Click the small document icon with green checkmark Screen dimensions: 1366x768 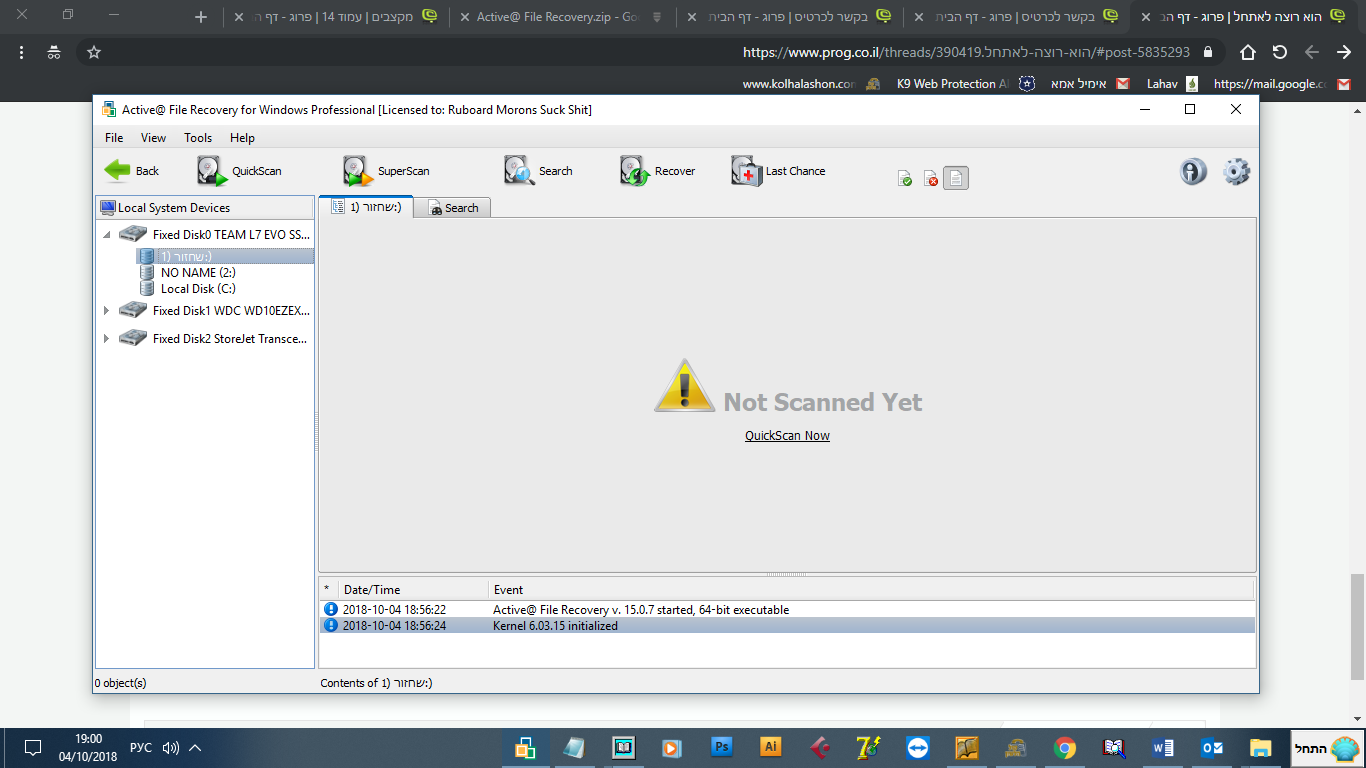[904, 178]
